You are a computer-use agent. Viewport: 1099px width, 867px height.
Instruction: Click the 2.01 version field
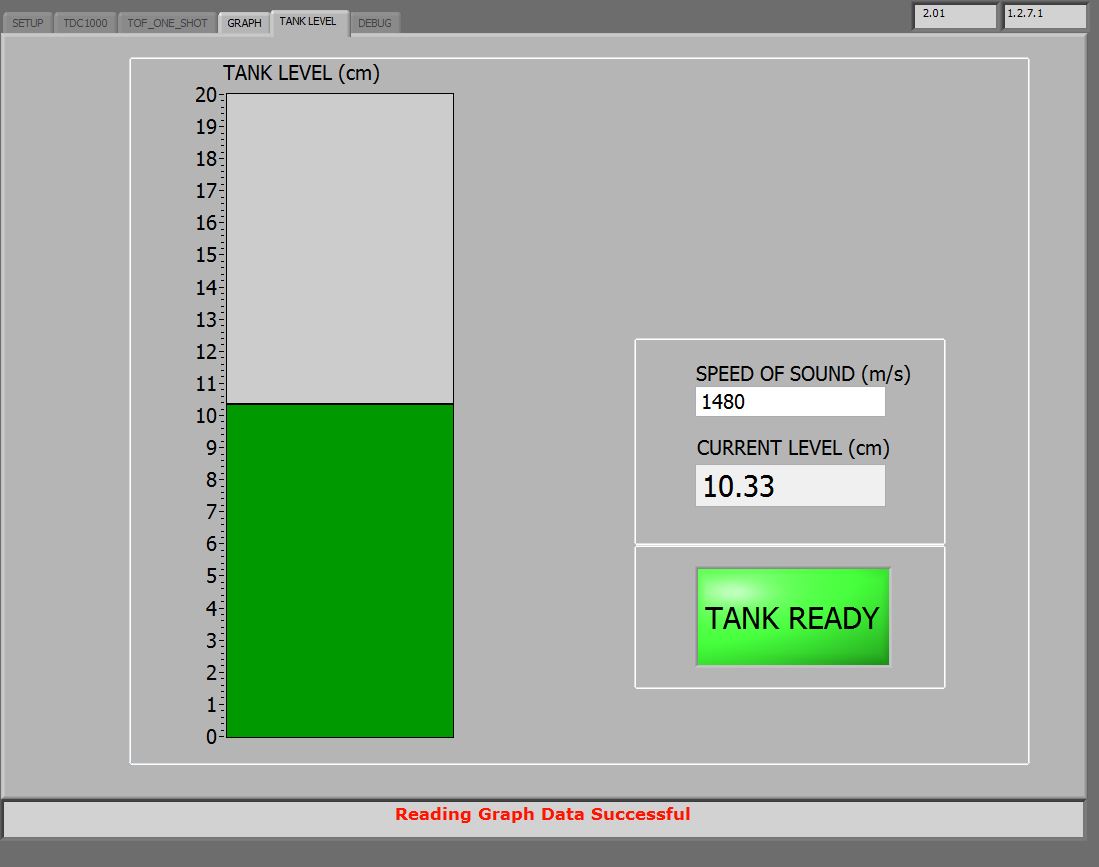coord(955,15)
